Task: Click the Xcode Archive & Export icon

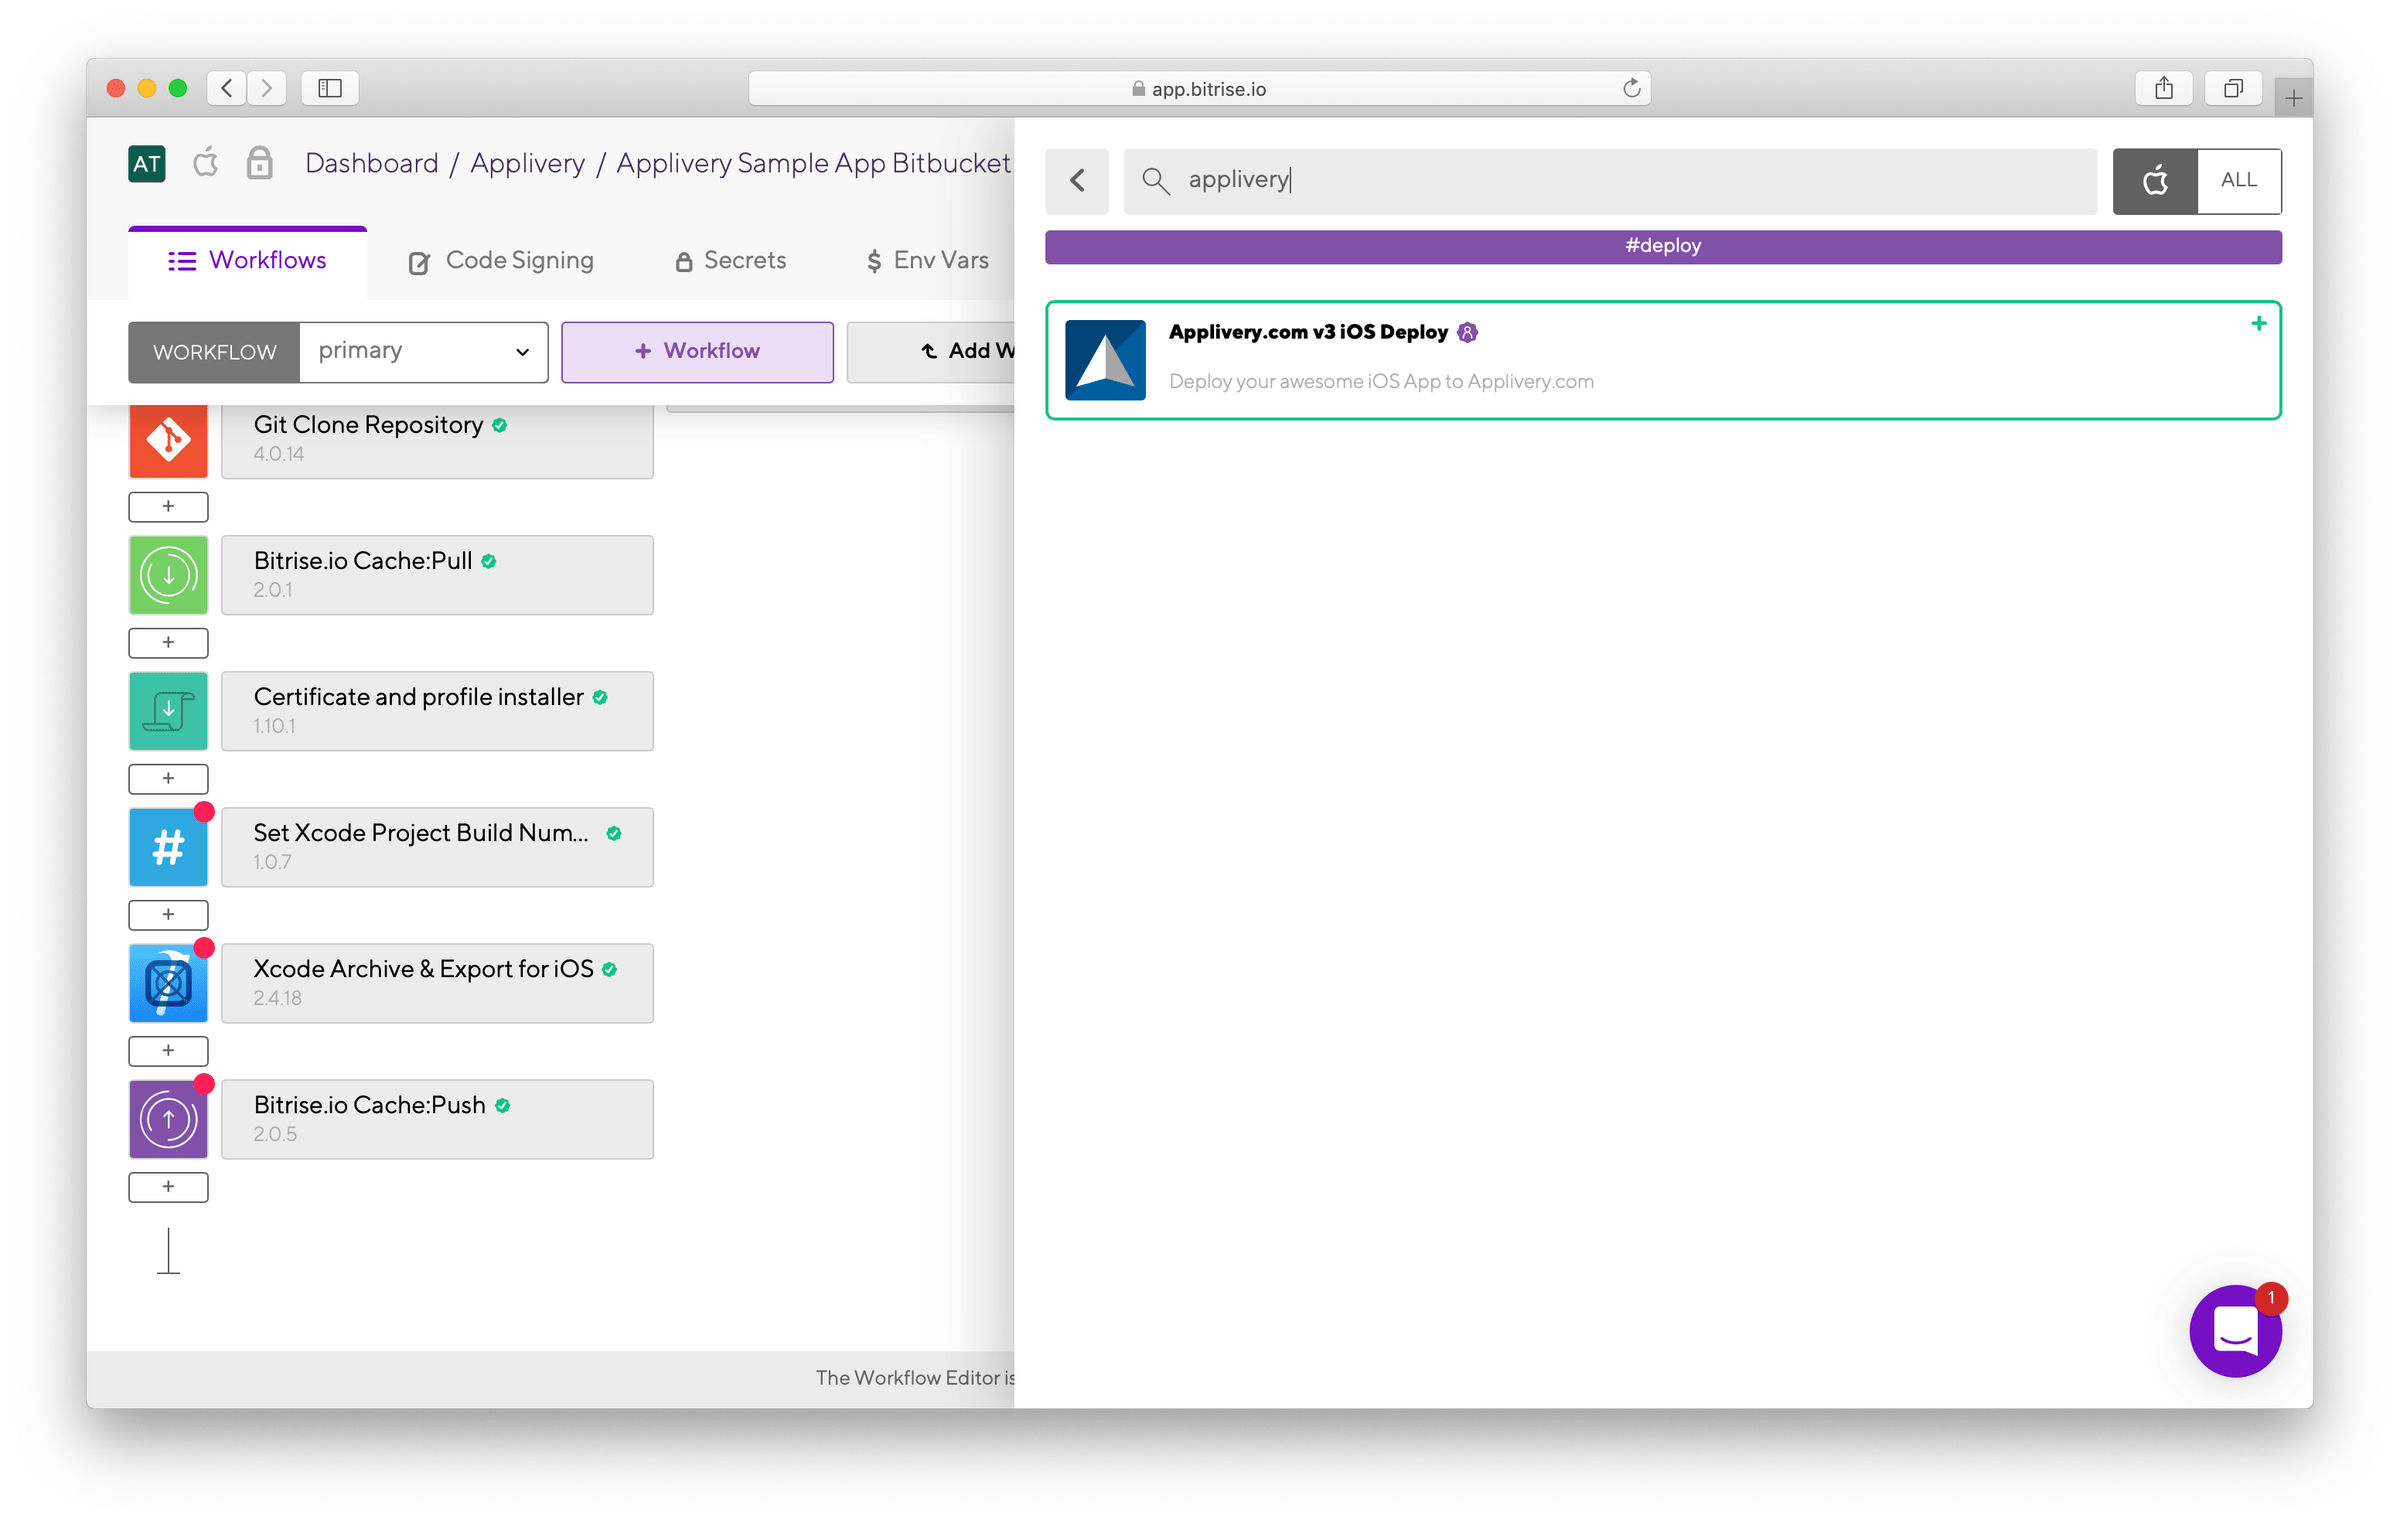Action: coord(168,983)
